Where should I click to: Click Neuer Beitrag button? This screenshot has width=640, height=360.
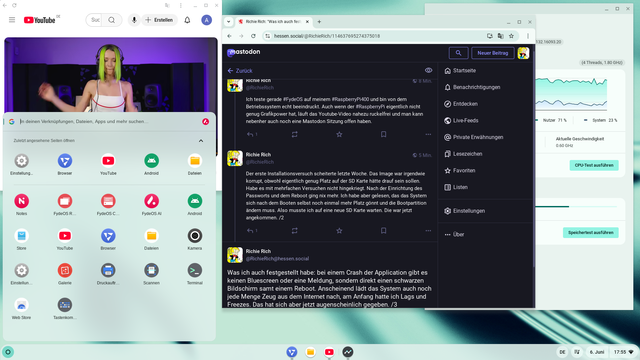point(493,53)
